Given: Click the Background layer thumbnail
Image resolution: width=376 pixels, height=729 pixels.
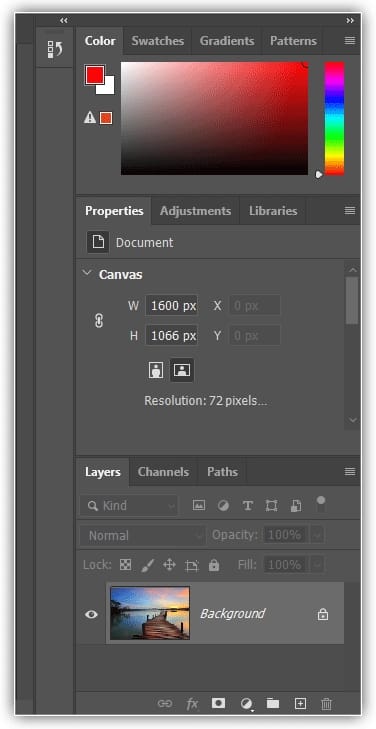Looking at the screenshot, I should click(x=150, y=613).
